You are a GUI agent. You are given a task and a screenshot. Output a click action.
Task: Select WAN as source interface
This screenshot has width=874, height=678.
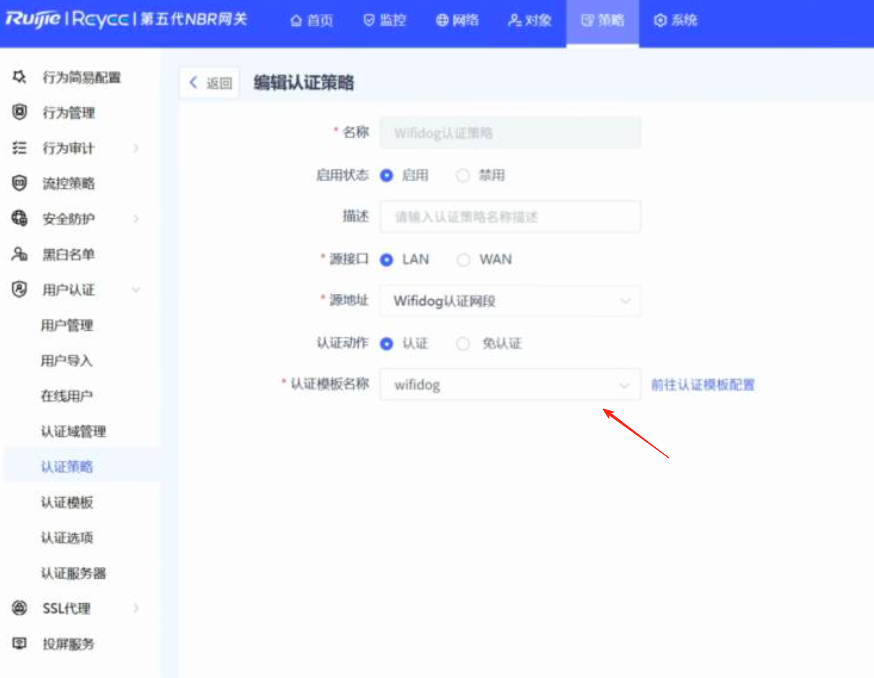point(463,259)
